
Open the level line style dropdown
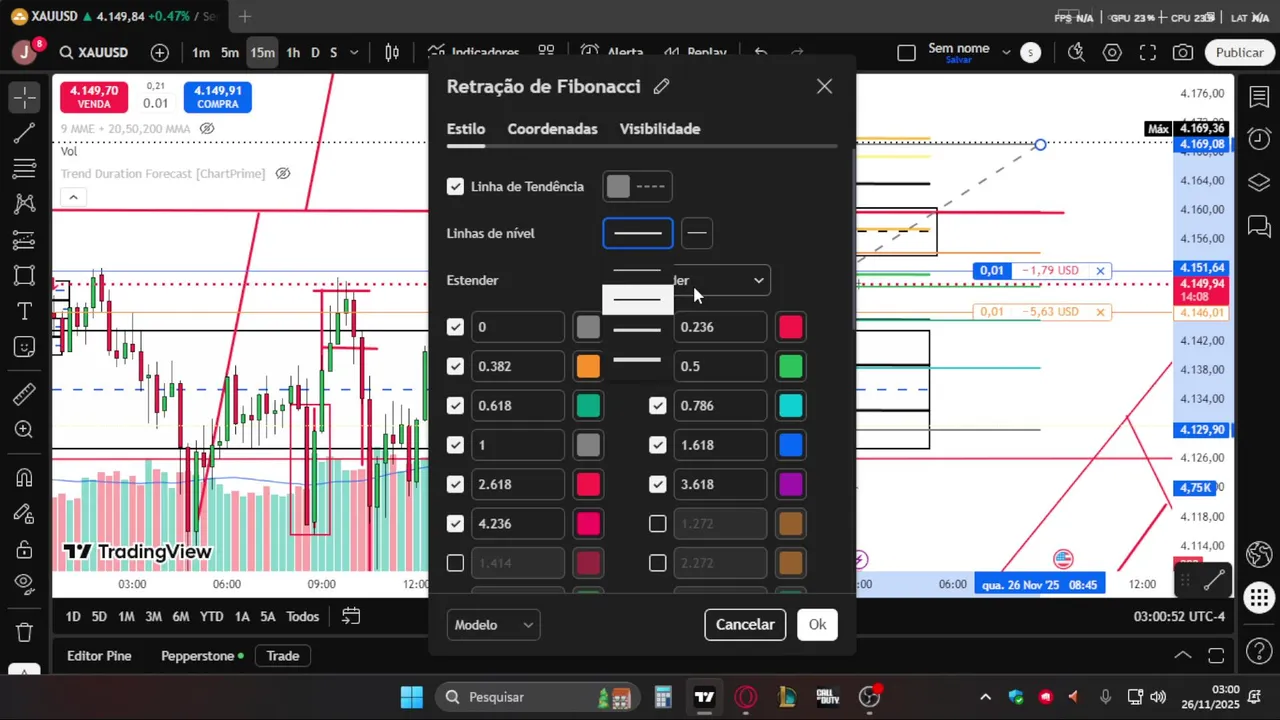pyautogui.click(x=697, y=233)
